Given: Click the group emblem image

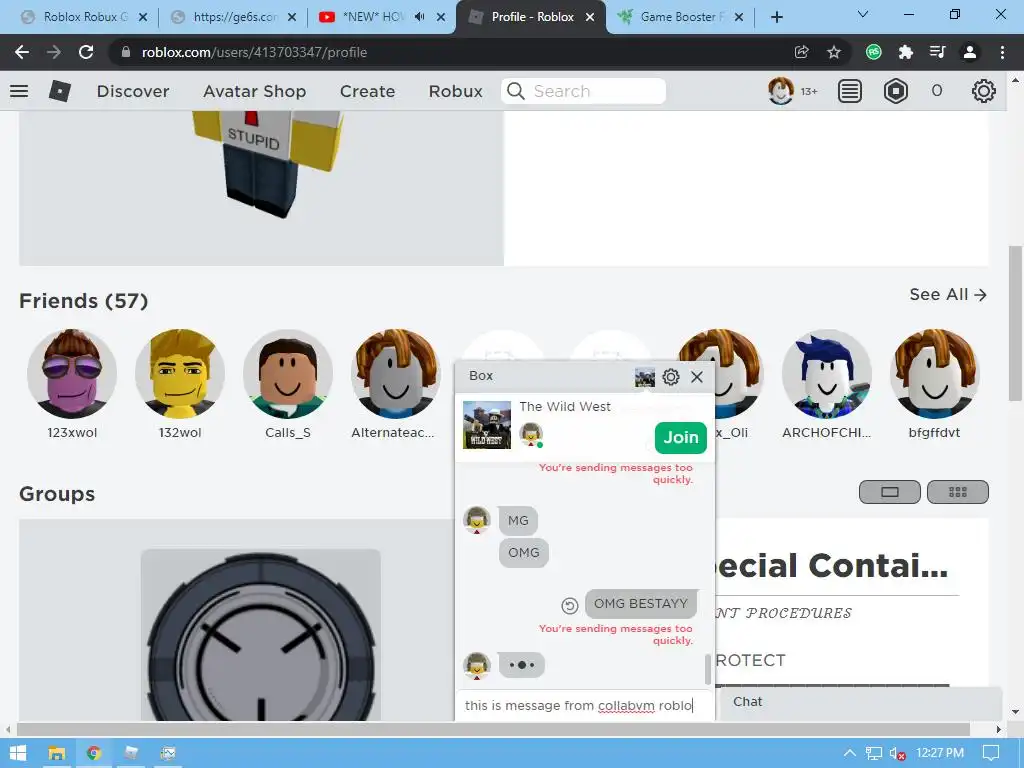Looking at the screenshot, I should (x=261, y=635).
